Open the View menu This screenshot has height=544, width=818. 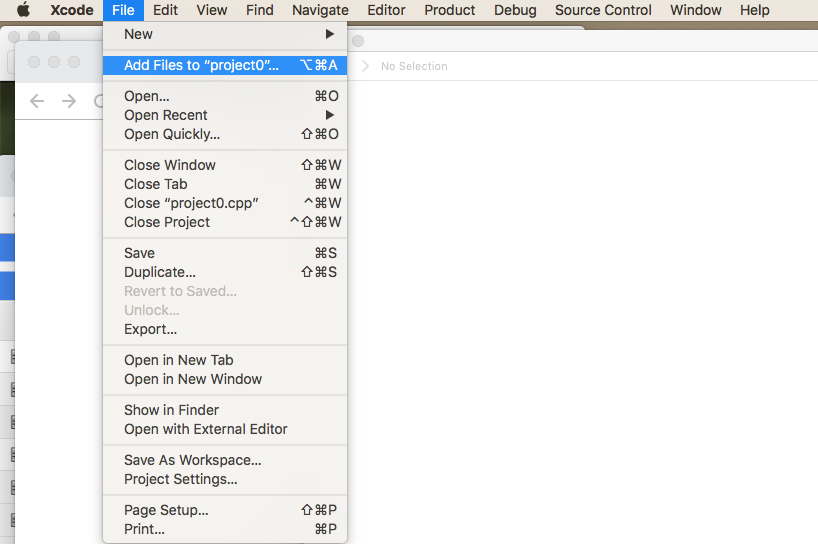[211, 10]
